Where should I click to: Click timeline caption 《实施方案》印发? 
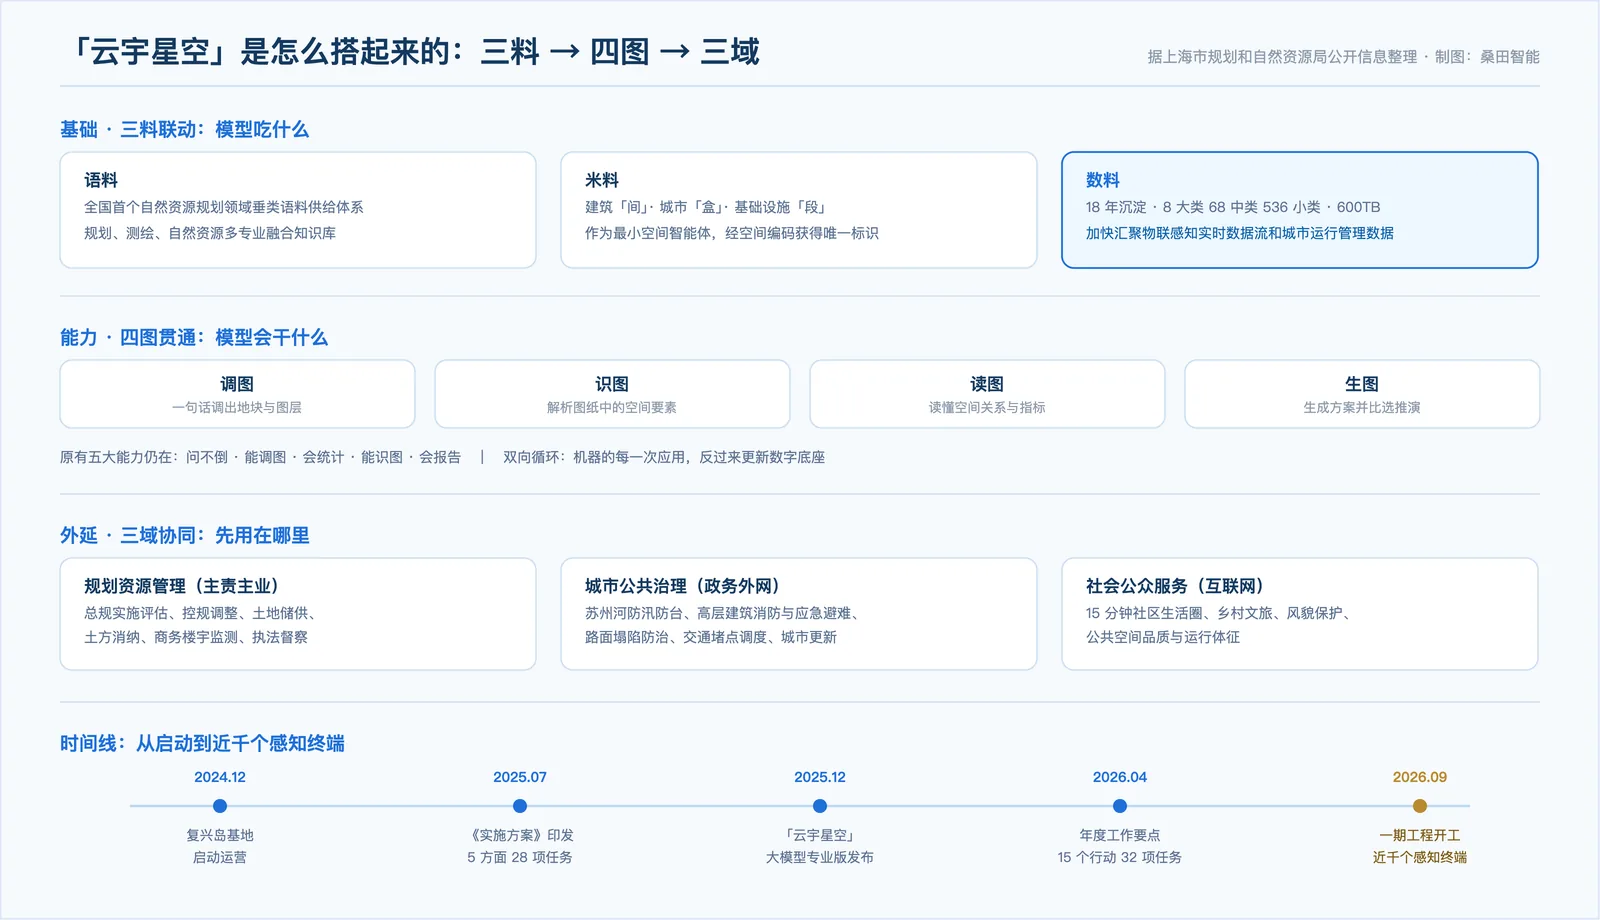click(x=520, y=835)
